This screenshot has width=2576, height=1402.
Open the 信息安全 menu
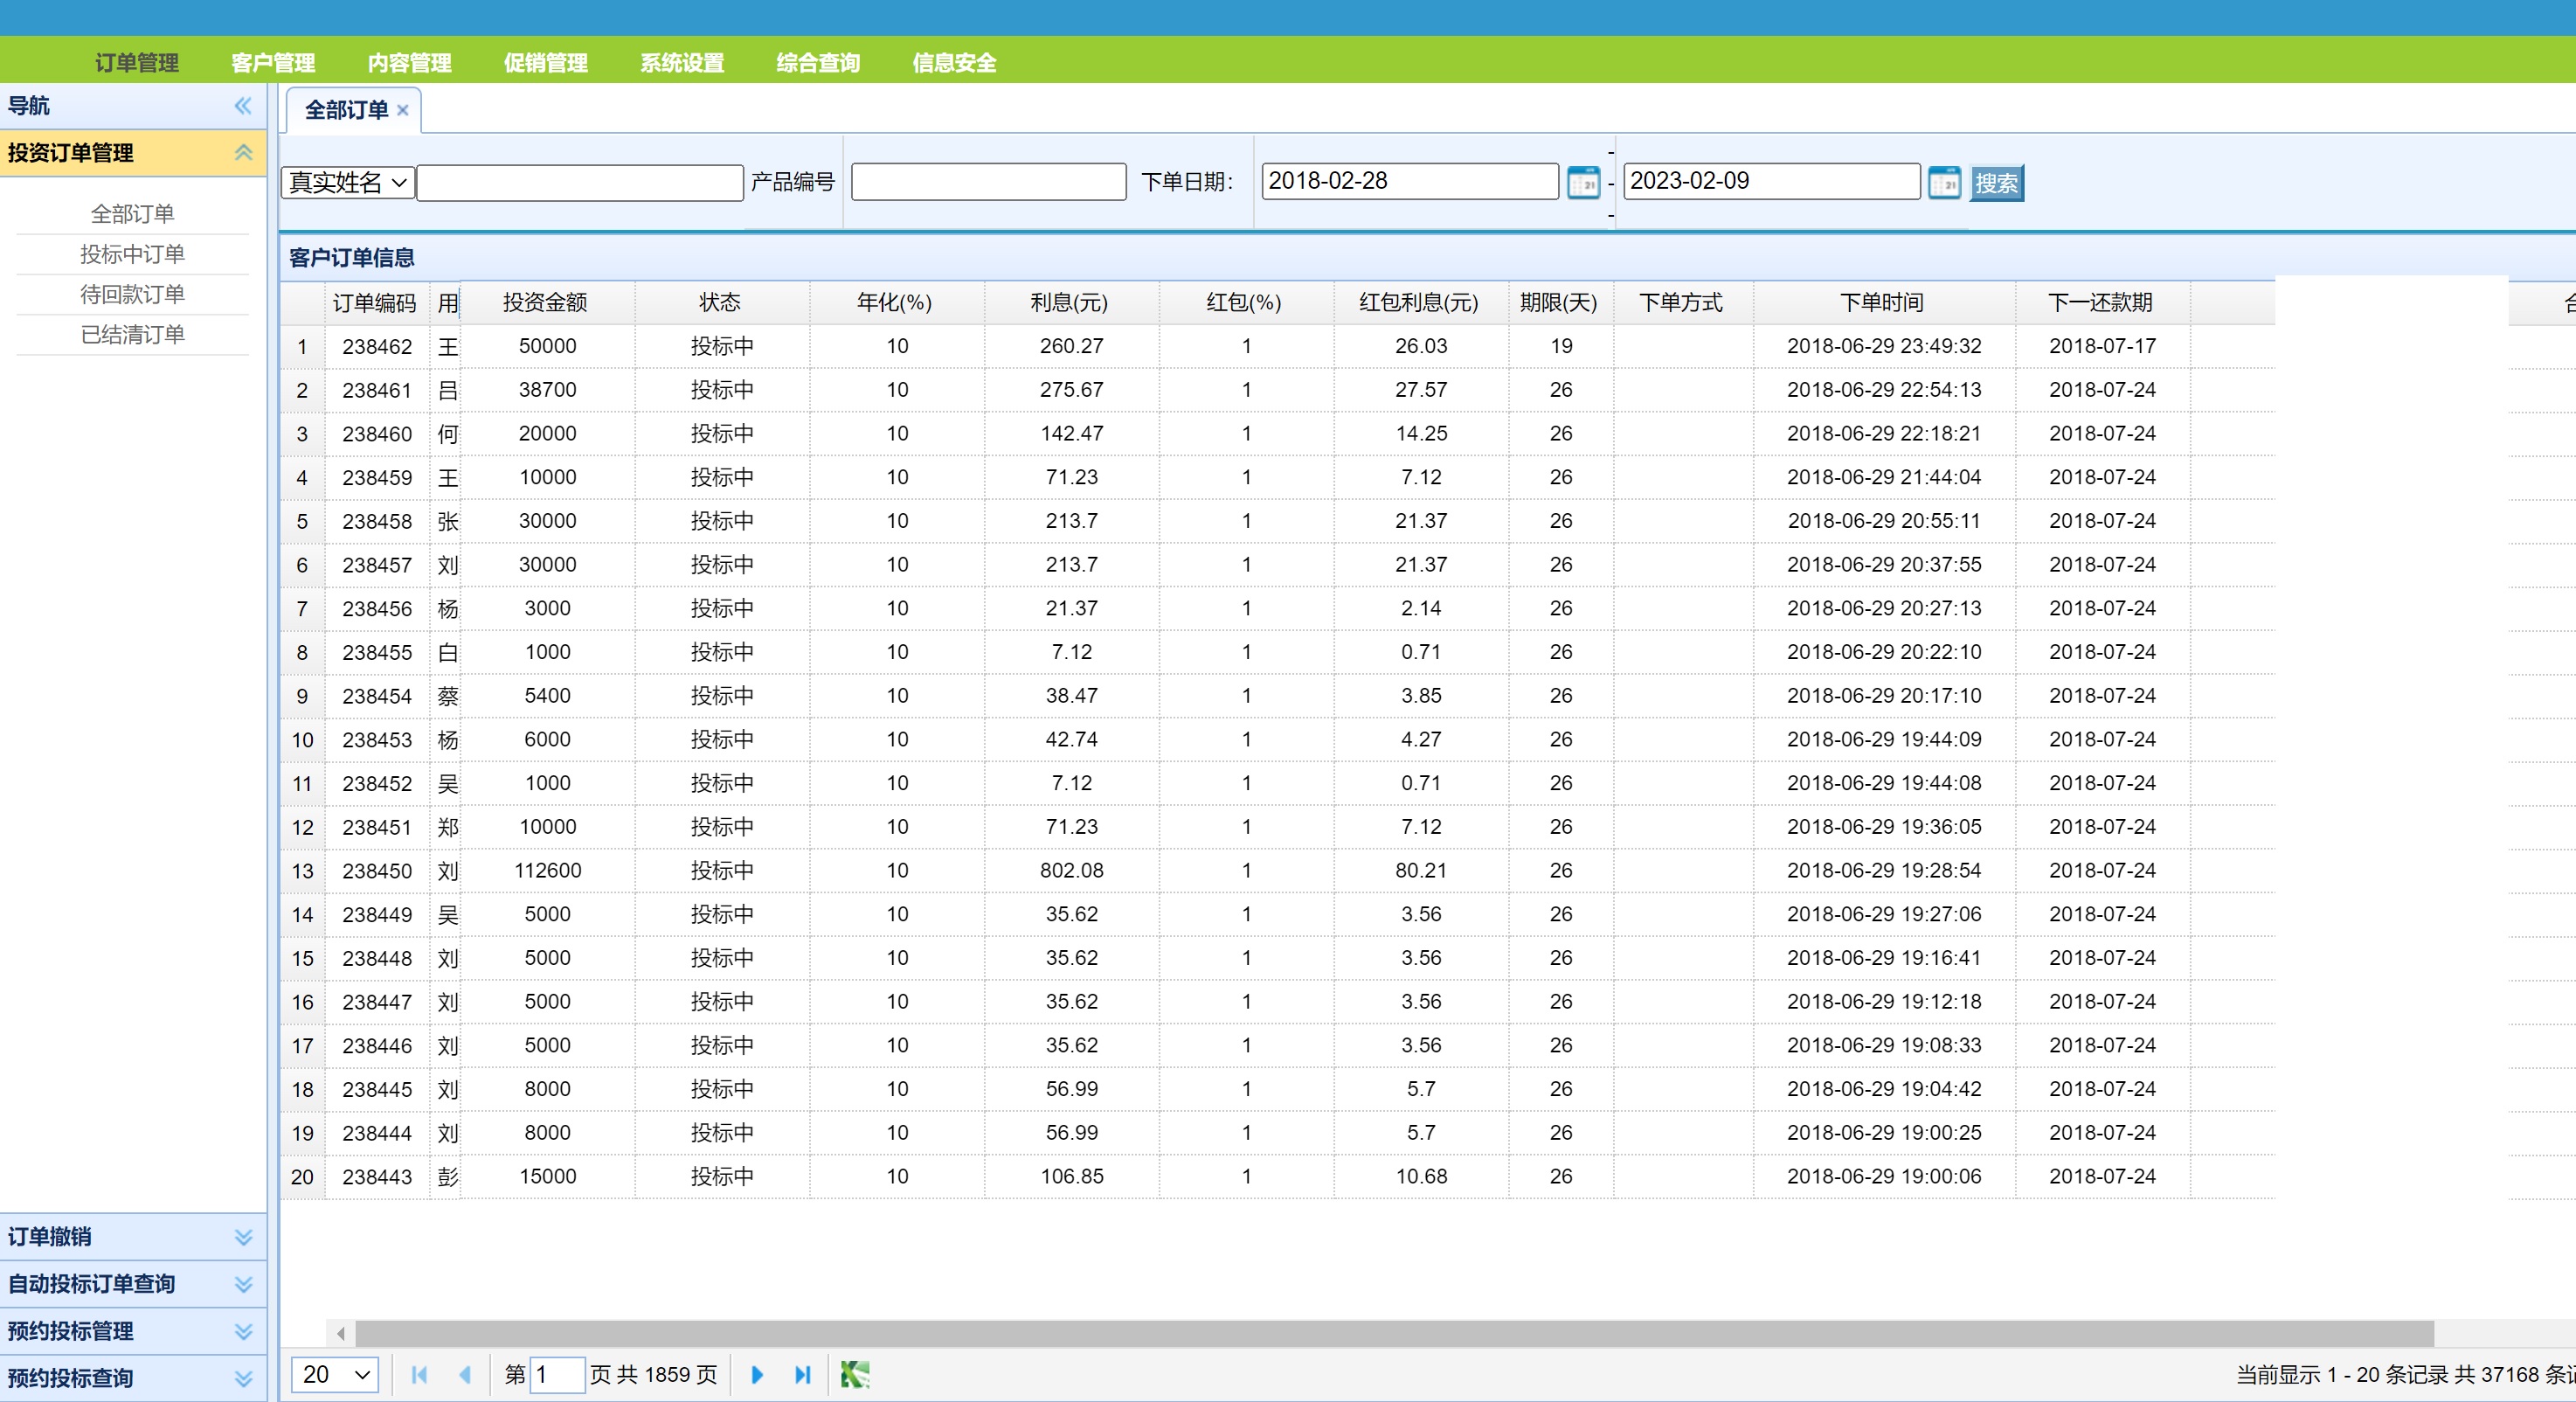pyautogui.click(x=954, y=62)
